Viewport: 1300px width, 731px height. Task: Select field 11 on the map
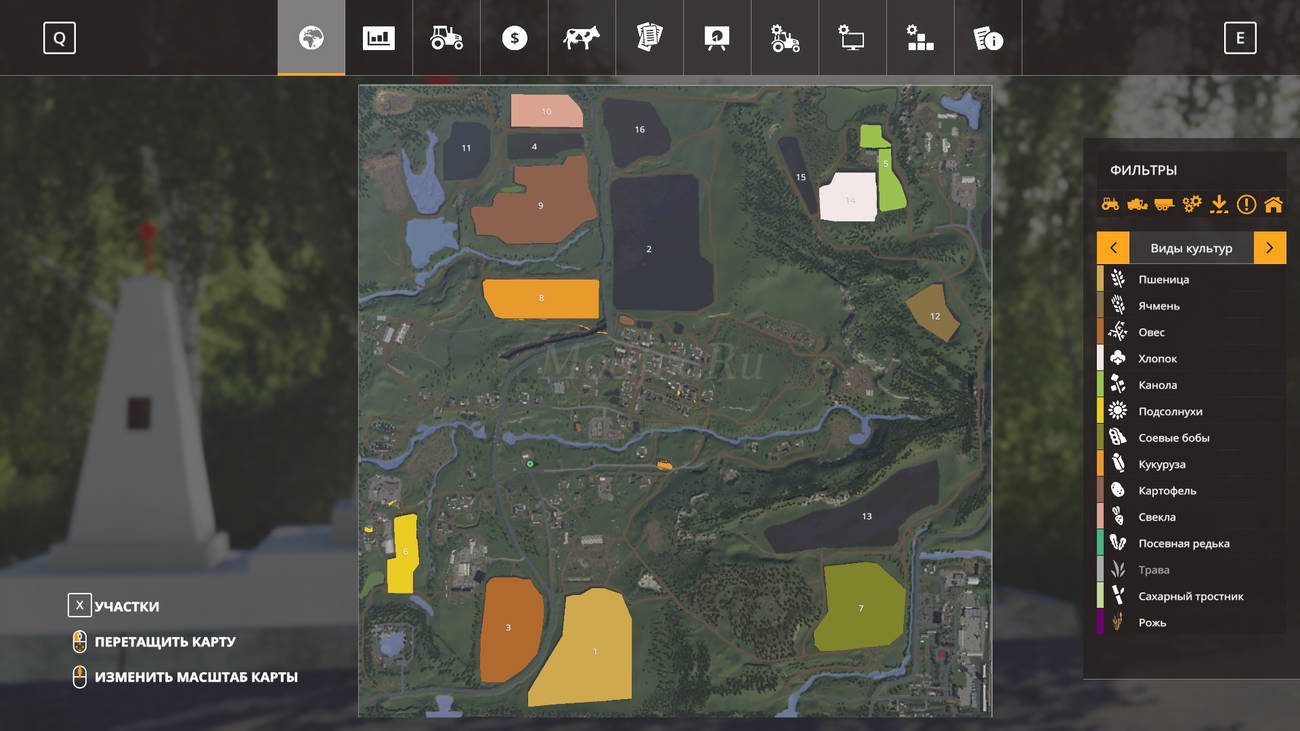point(466,150)
